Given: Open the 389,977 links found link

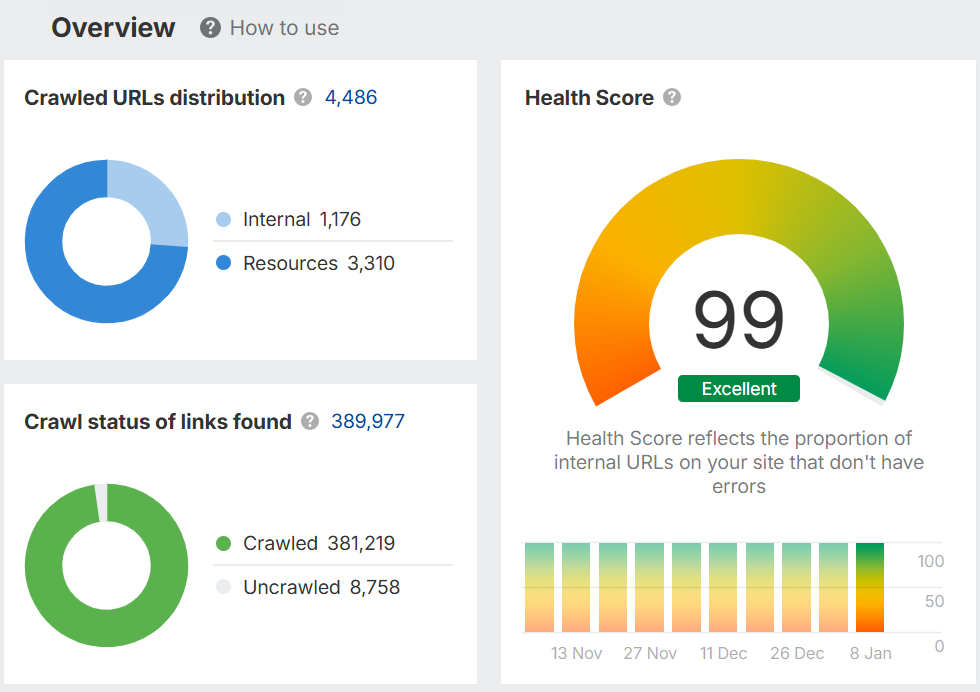Looking at the screenshot, I should [x=366, y=421].
